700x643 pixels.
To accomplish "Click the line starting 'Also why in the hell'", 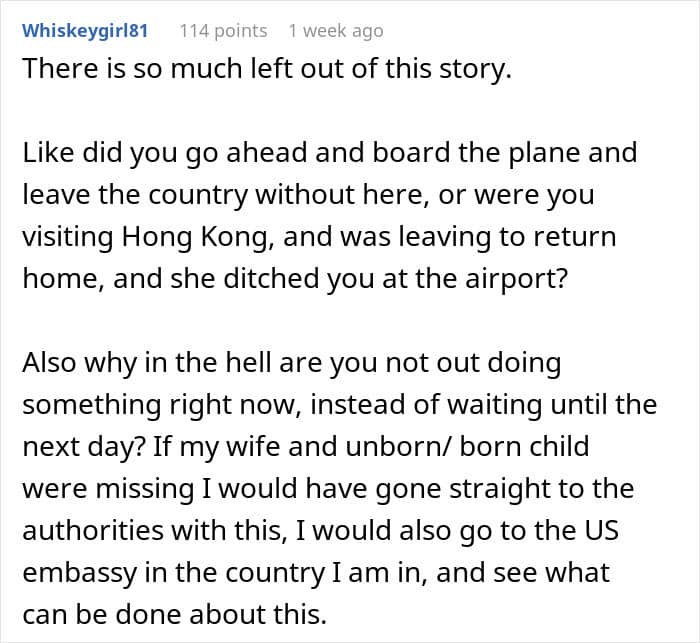I will tap(292, 363).
